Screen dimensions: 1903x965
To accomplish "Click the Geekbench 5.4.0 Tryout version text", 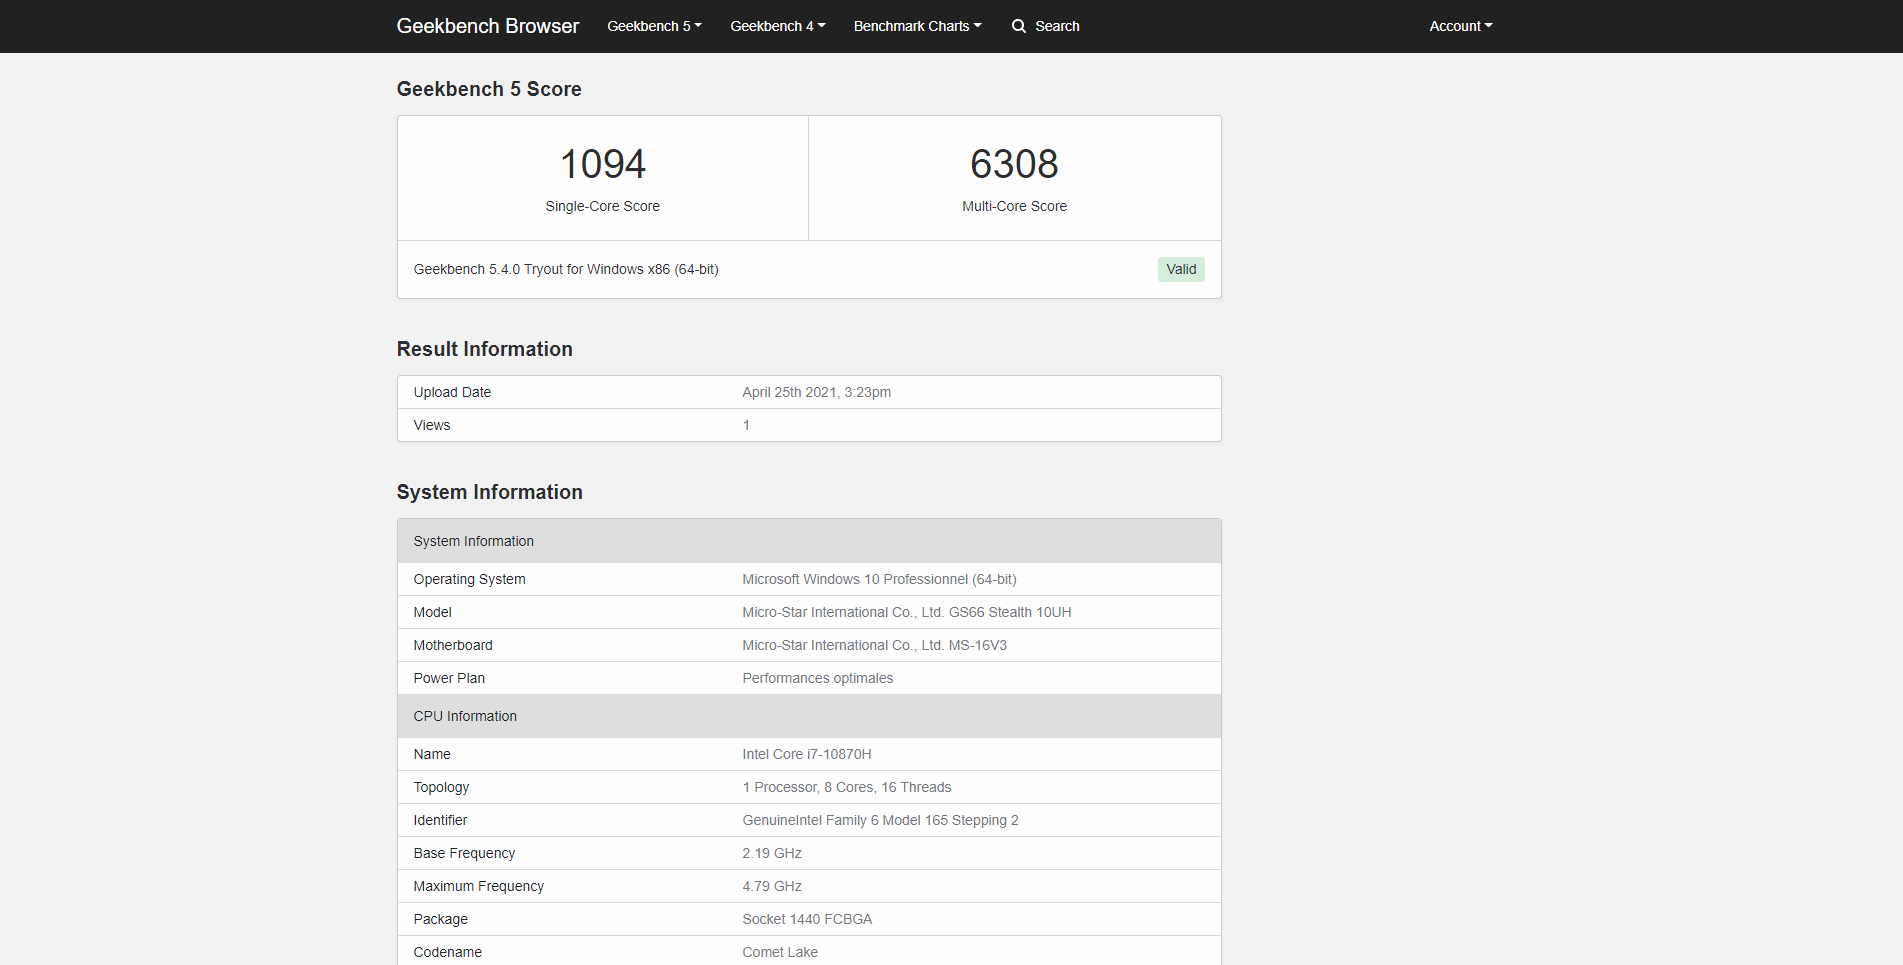I will [566, 269].
